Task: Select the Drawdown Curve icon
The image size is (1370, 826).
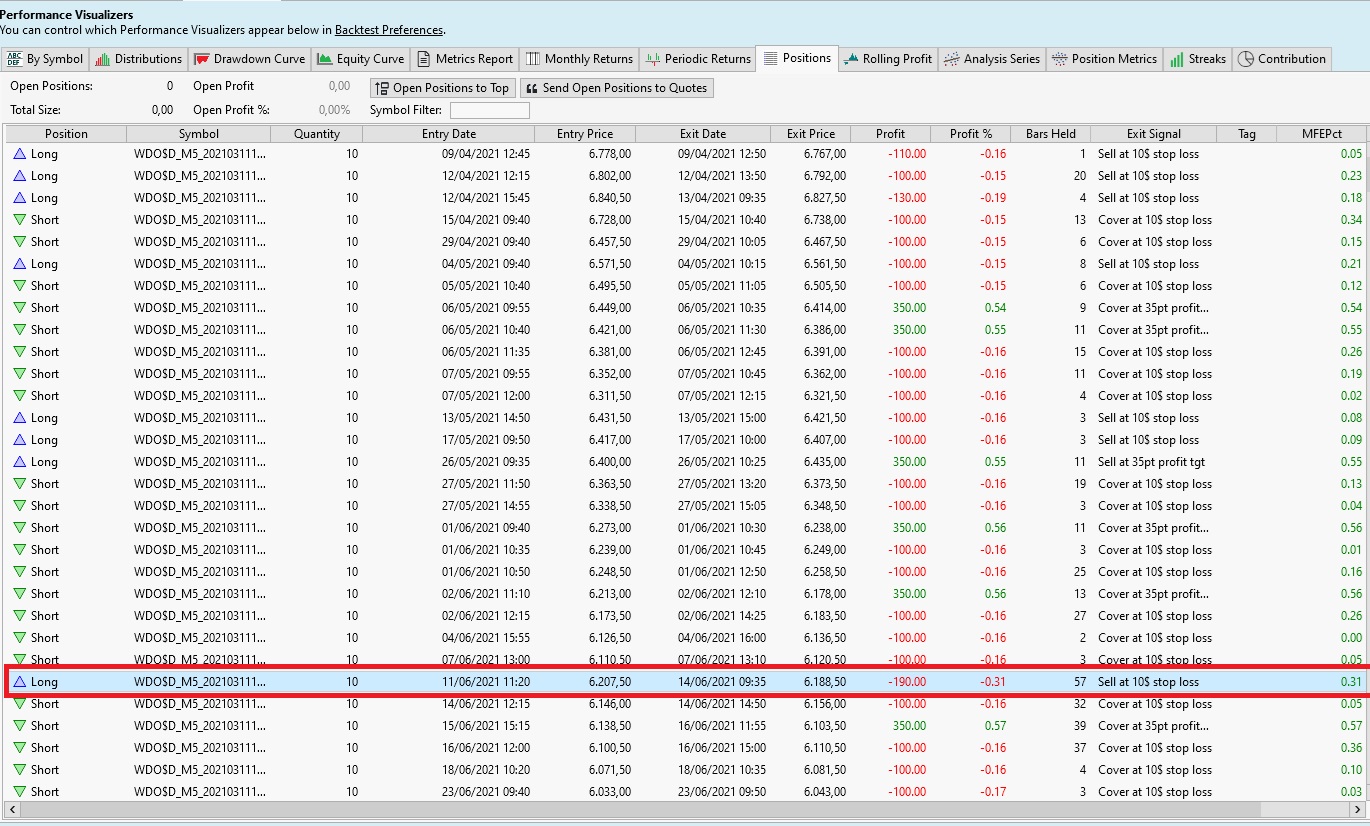Action: [x=201, y=59]
